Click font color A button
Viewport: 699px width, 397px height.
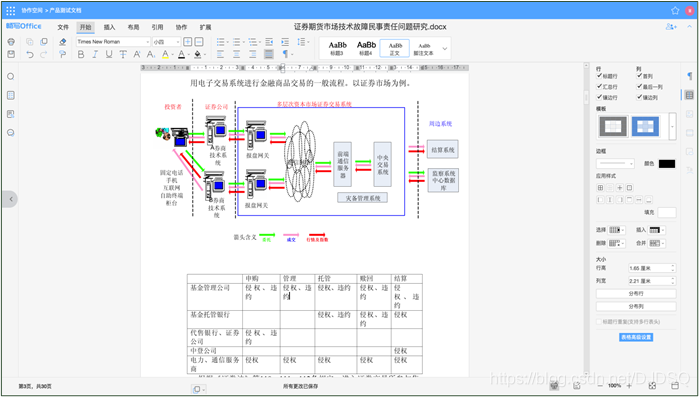click(x=181, y=54)
